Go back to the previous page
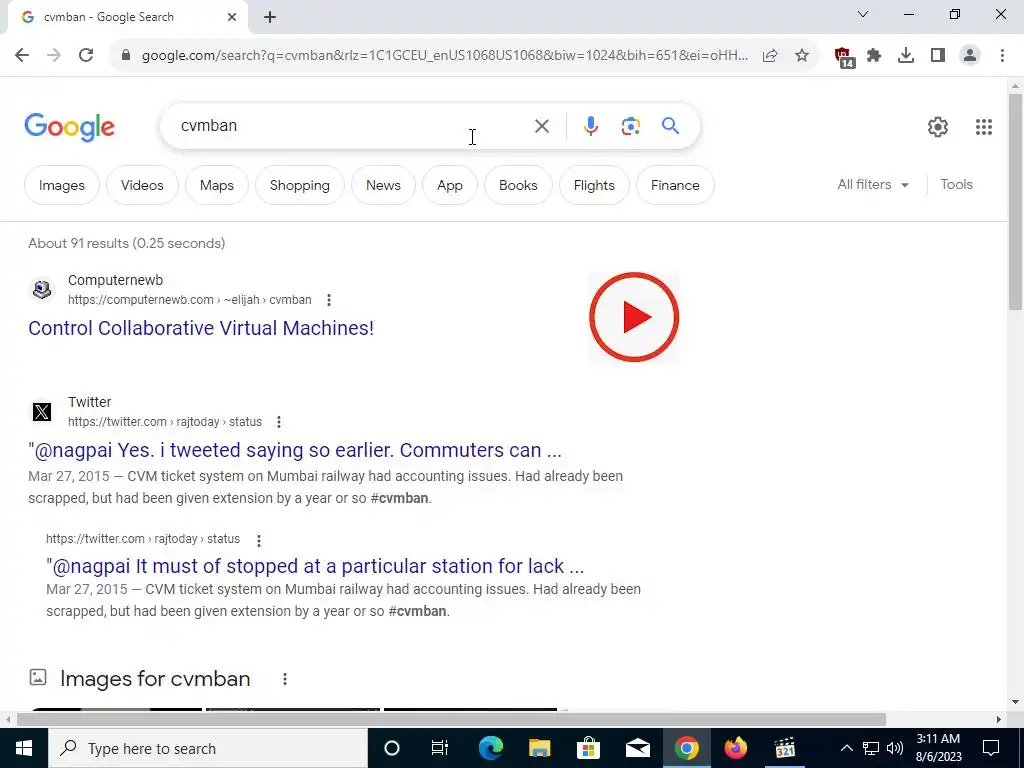 point(22,55)
